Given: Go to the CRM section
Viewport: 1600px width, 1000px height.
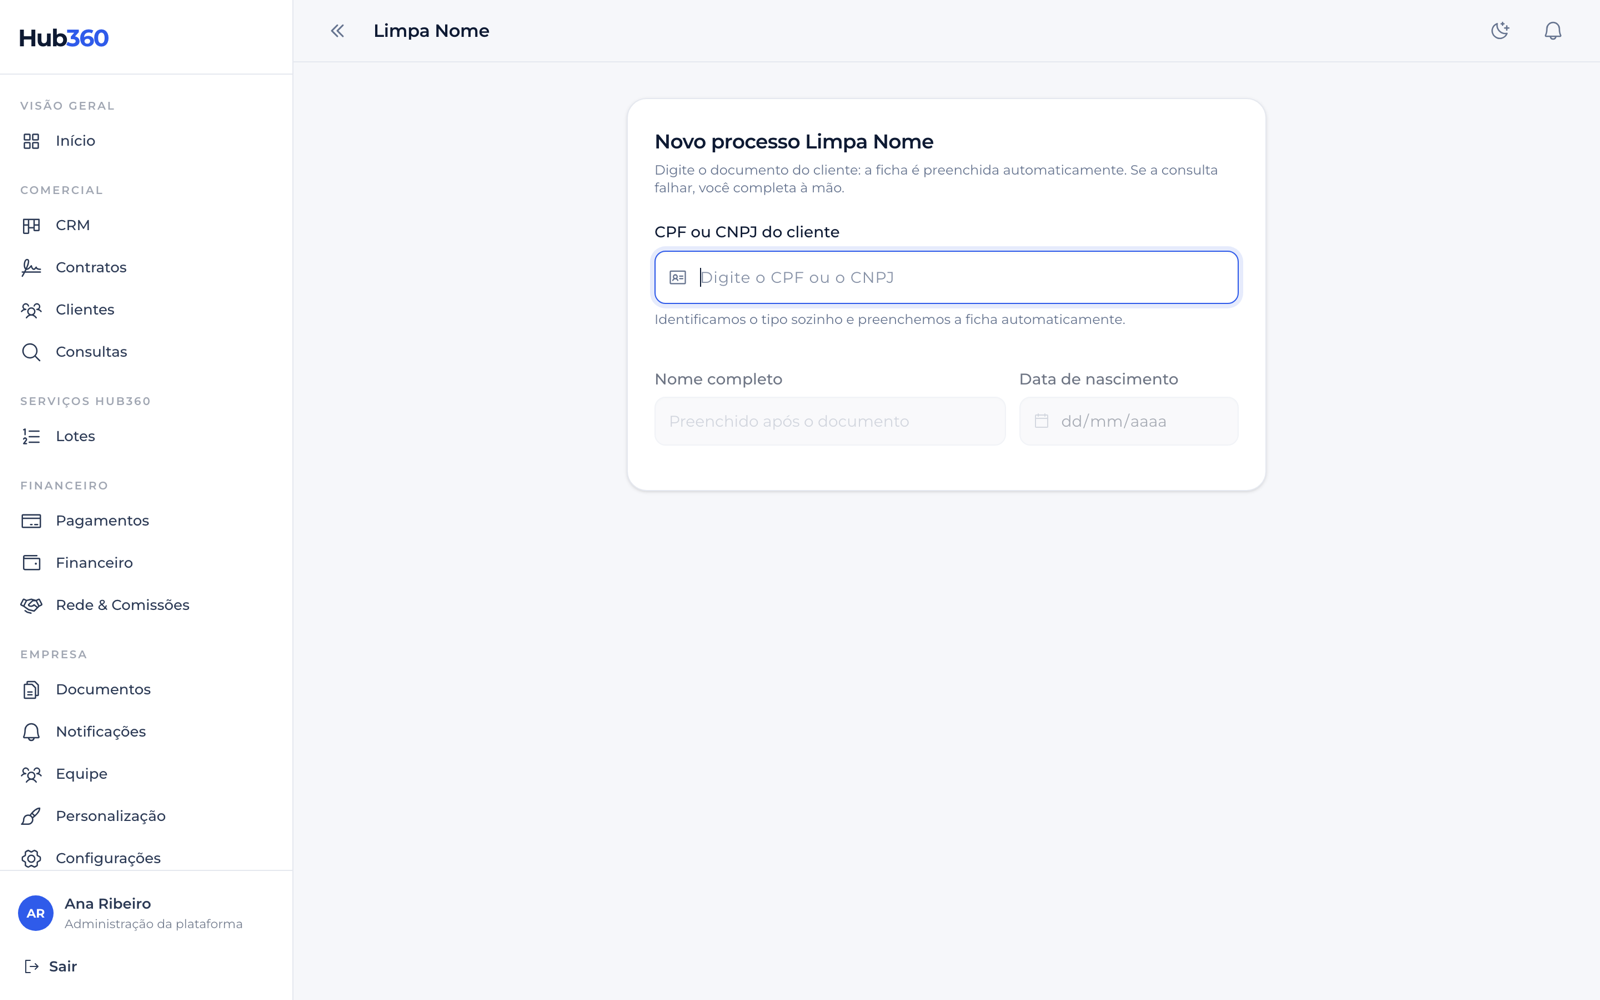Looking at the screenshot, I should 146,226.
